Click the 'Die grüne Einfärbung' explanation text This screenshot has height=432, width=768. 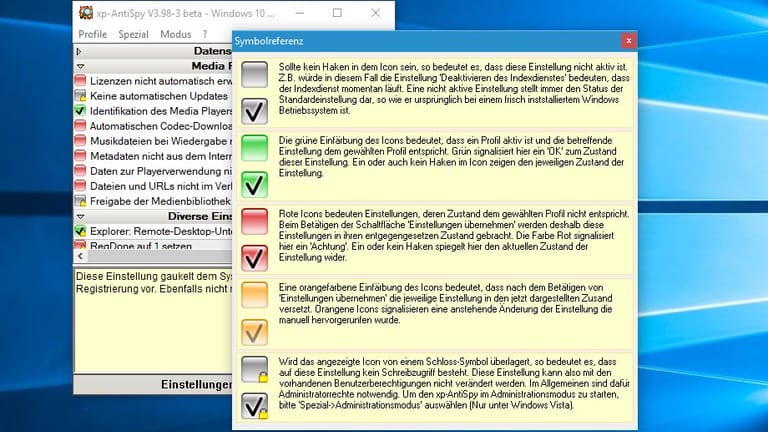451,157
